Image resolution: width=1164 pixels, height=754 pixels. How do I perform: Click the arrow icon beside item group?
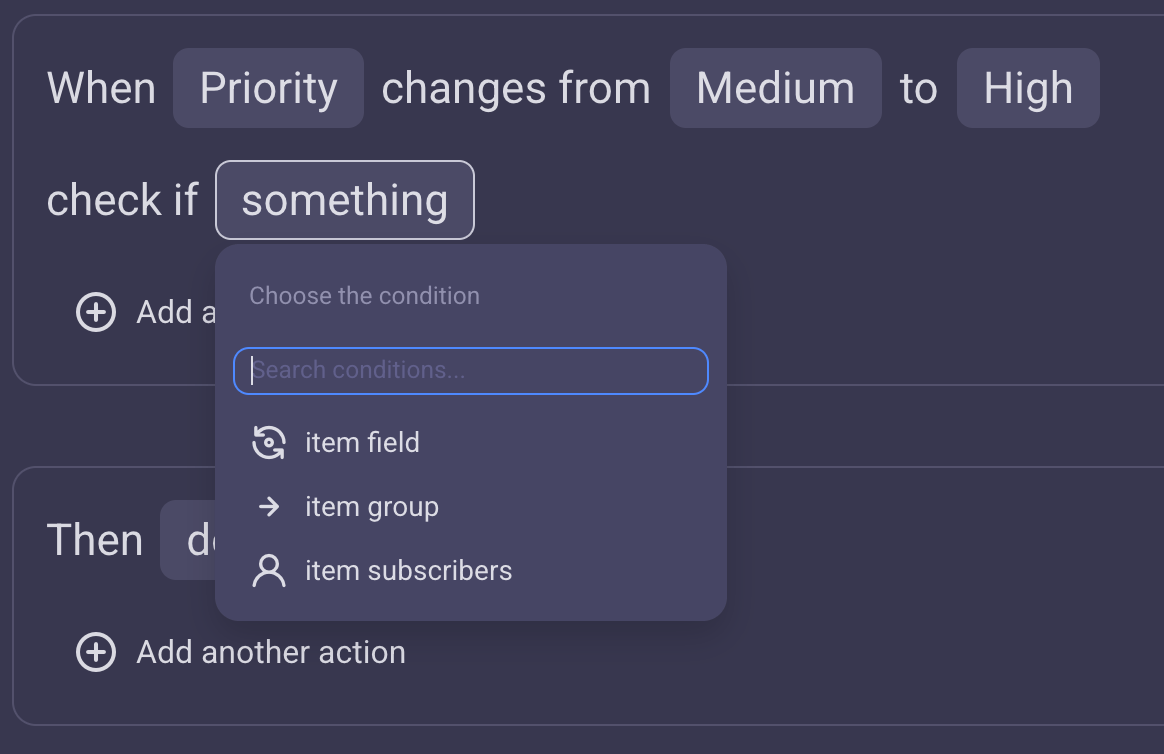pyautogui.click(x=269, y=507)
